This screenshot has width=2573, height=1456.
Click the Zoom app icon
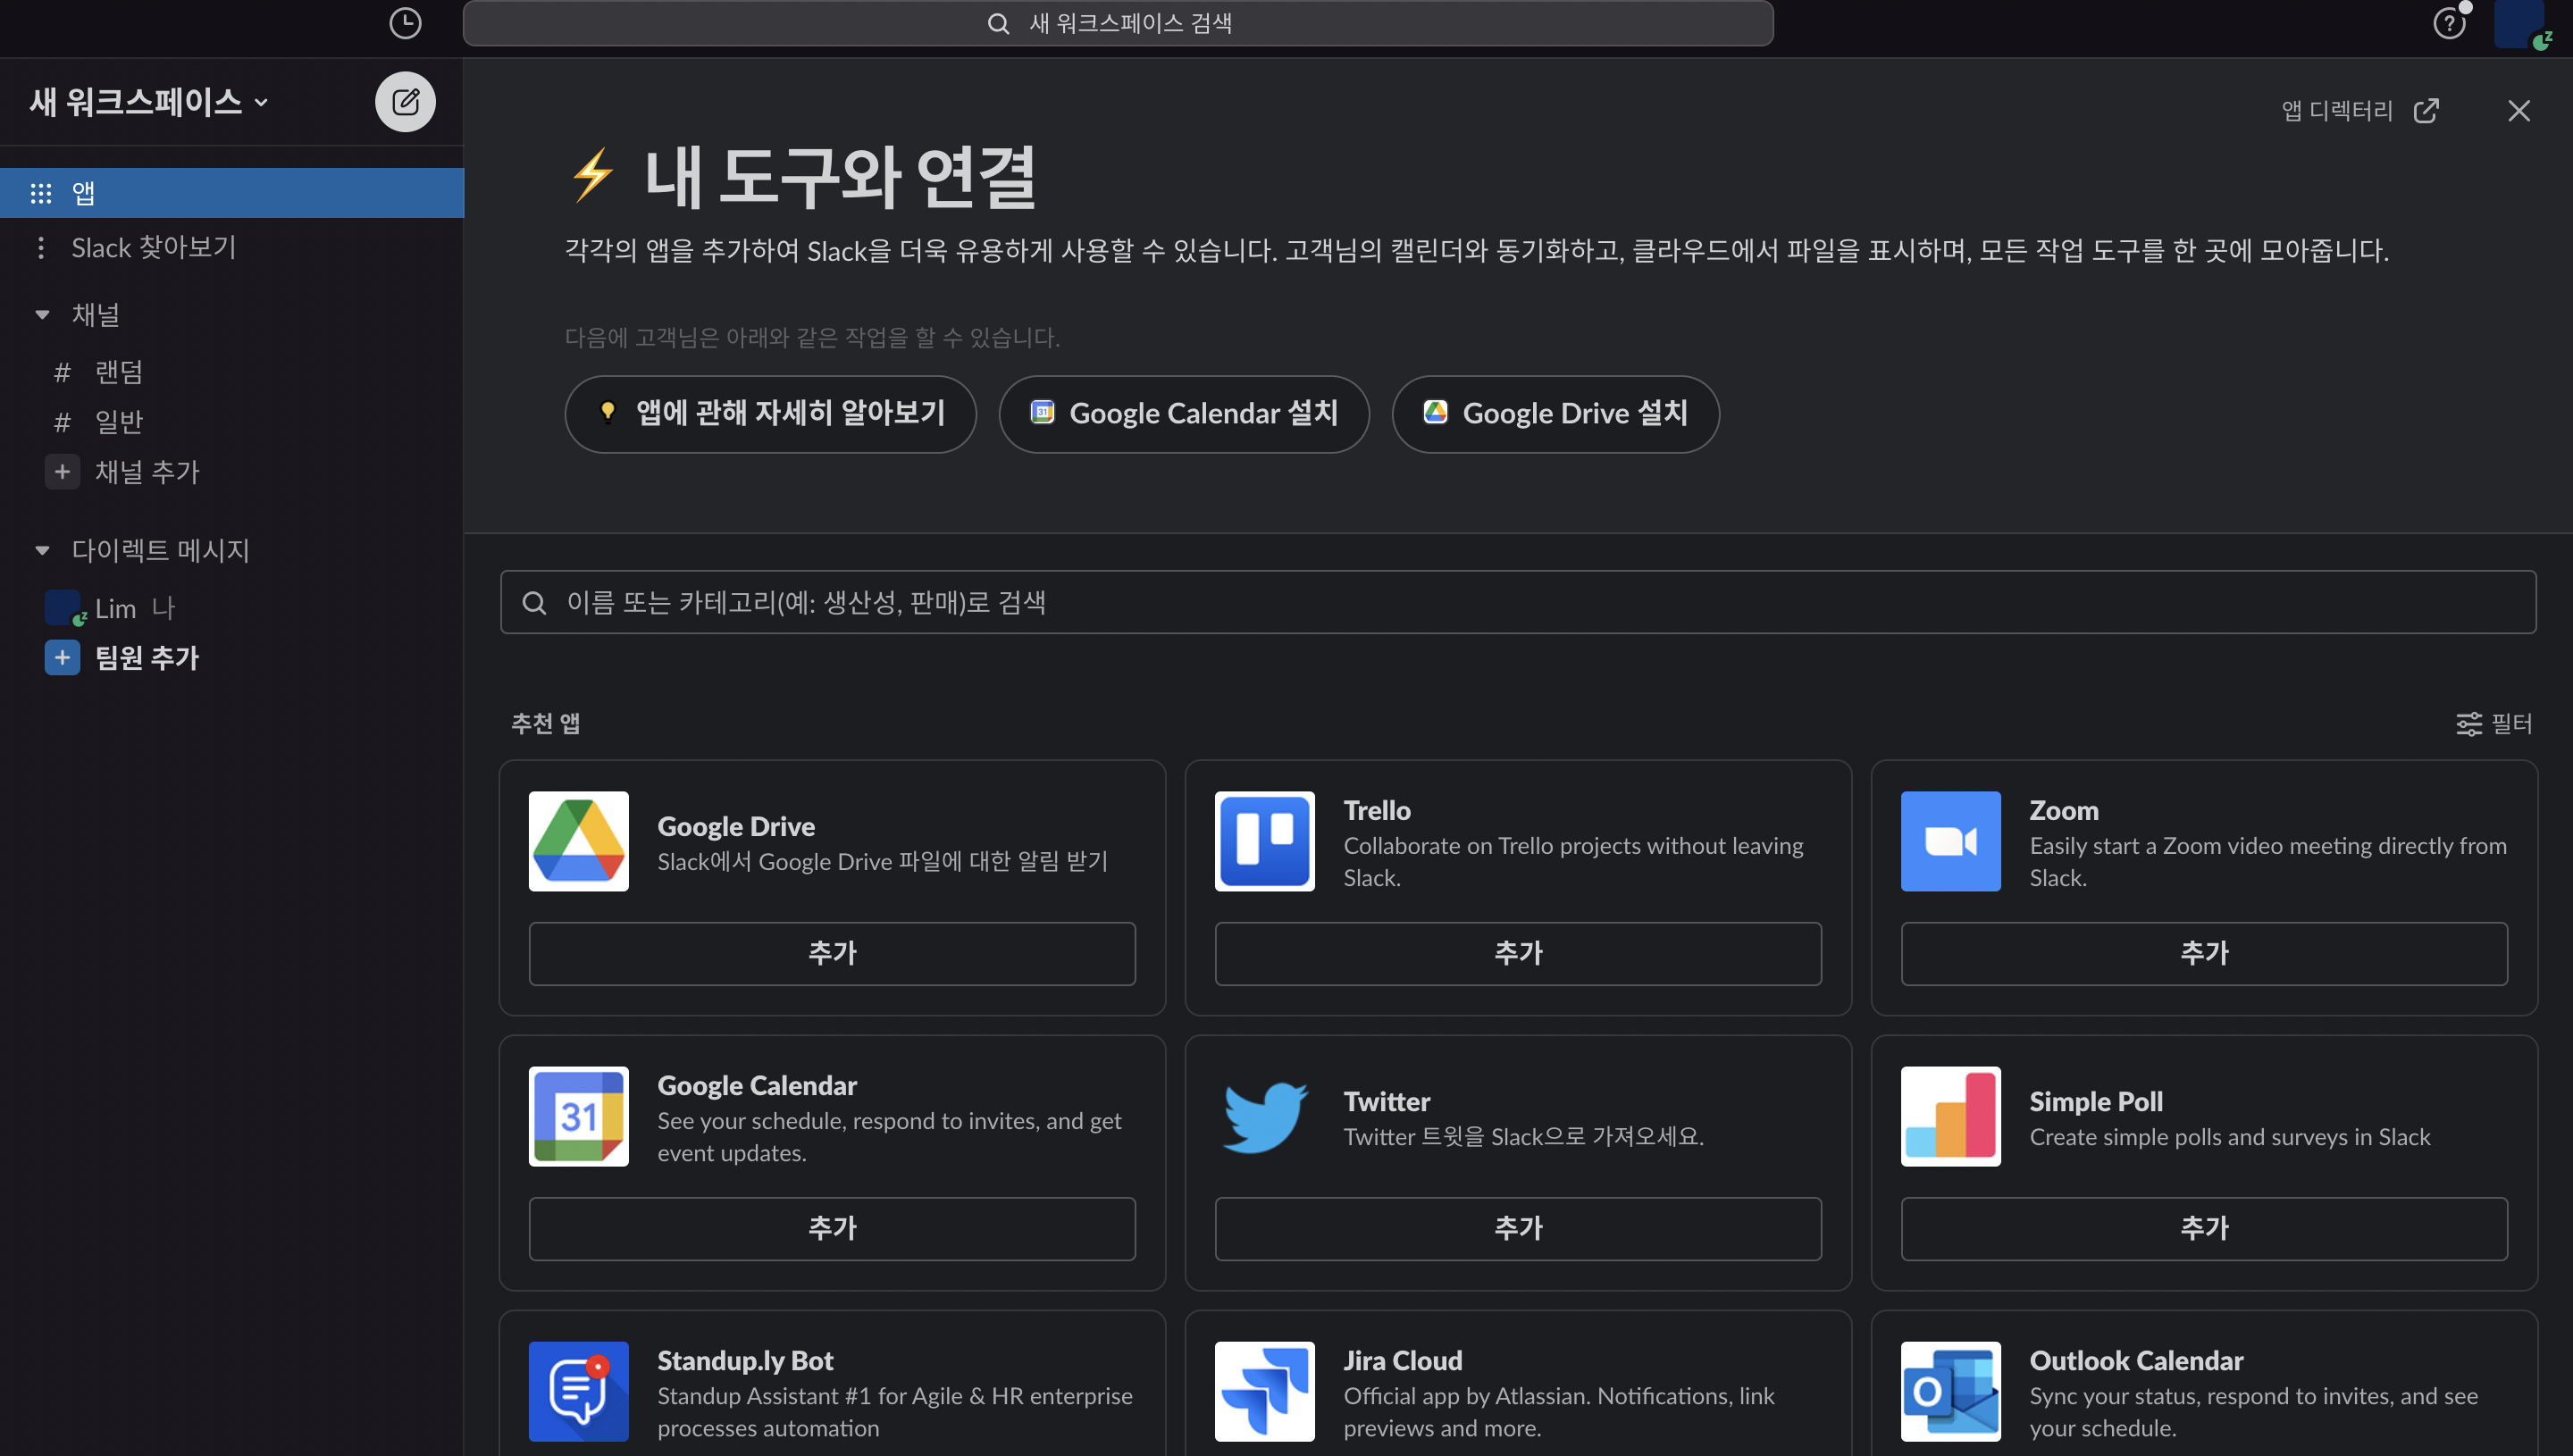click(x=1950, y=841)
